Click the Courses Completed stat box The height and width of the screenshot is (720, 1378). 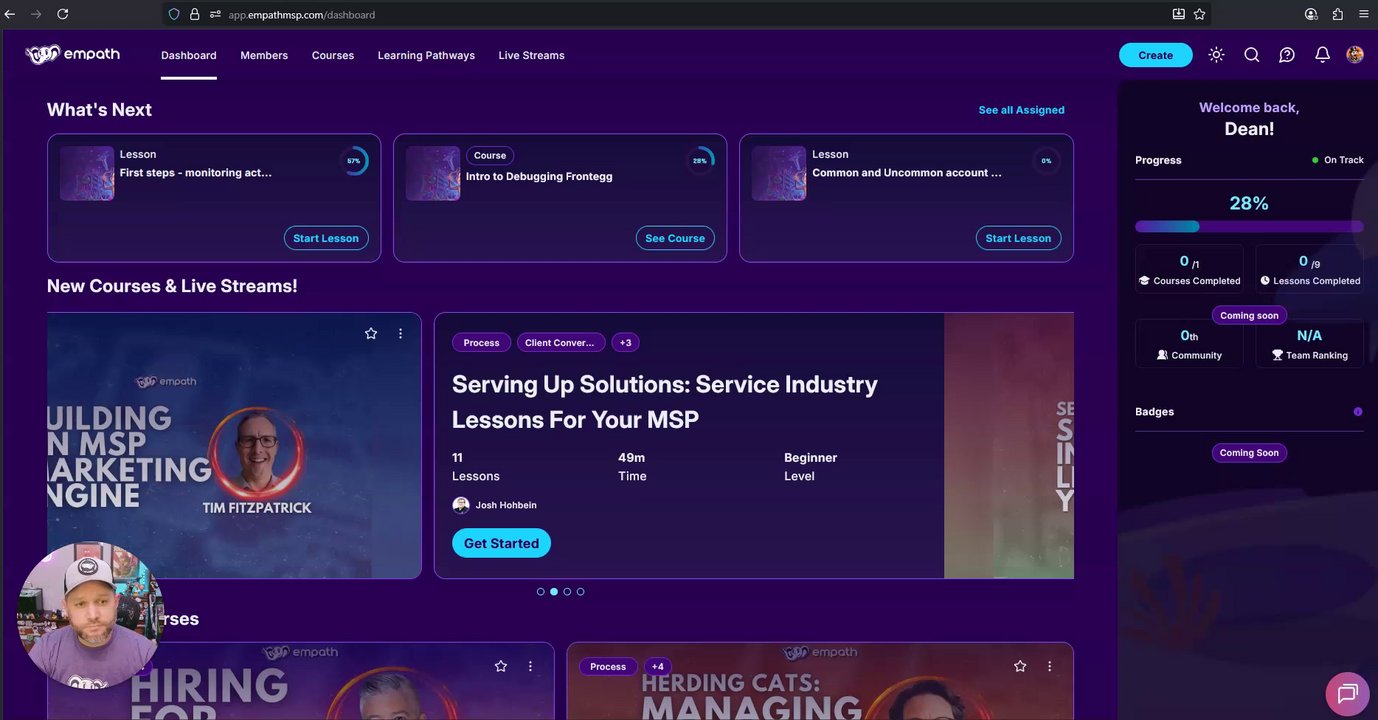1190,269
